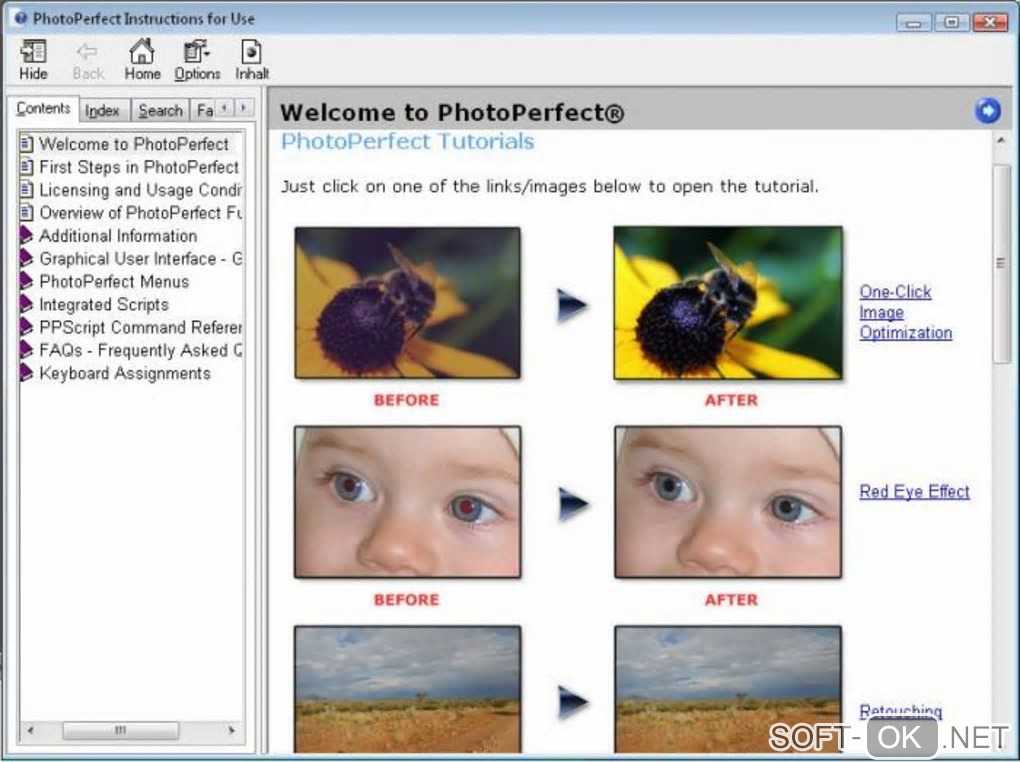Open One-Click Image Optimization link

tap(905, 312)
